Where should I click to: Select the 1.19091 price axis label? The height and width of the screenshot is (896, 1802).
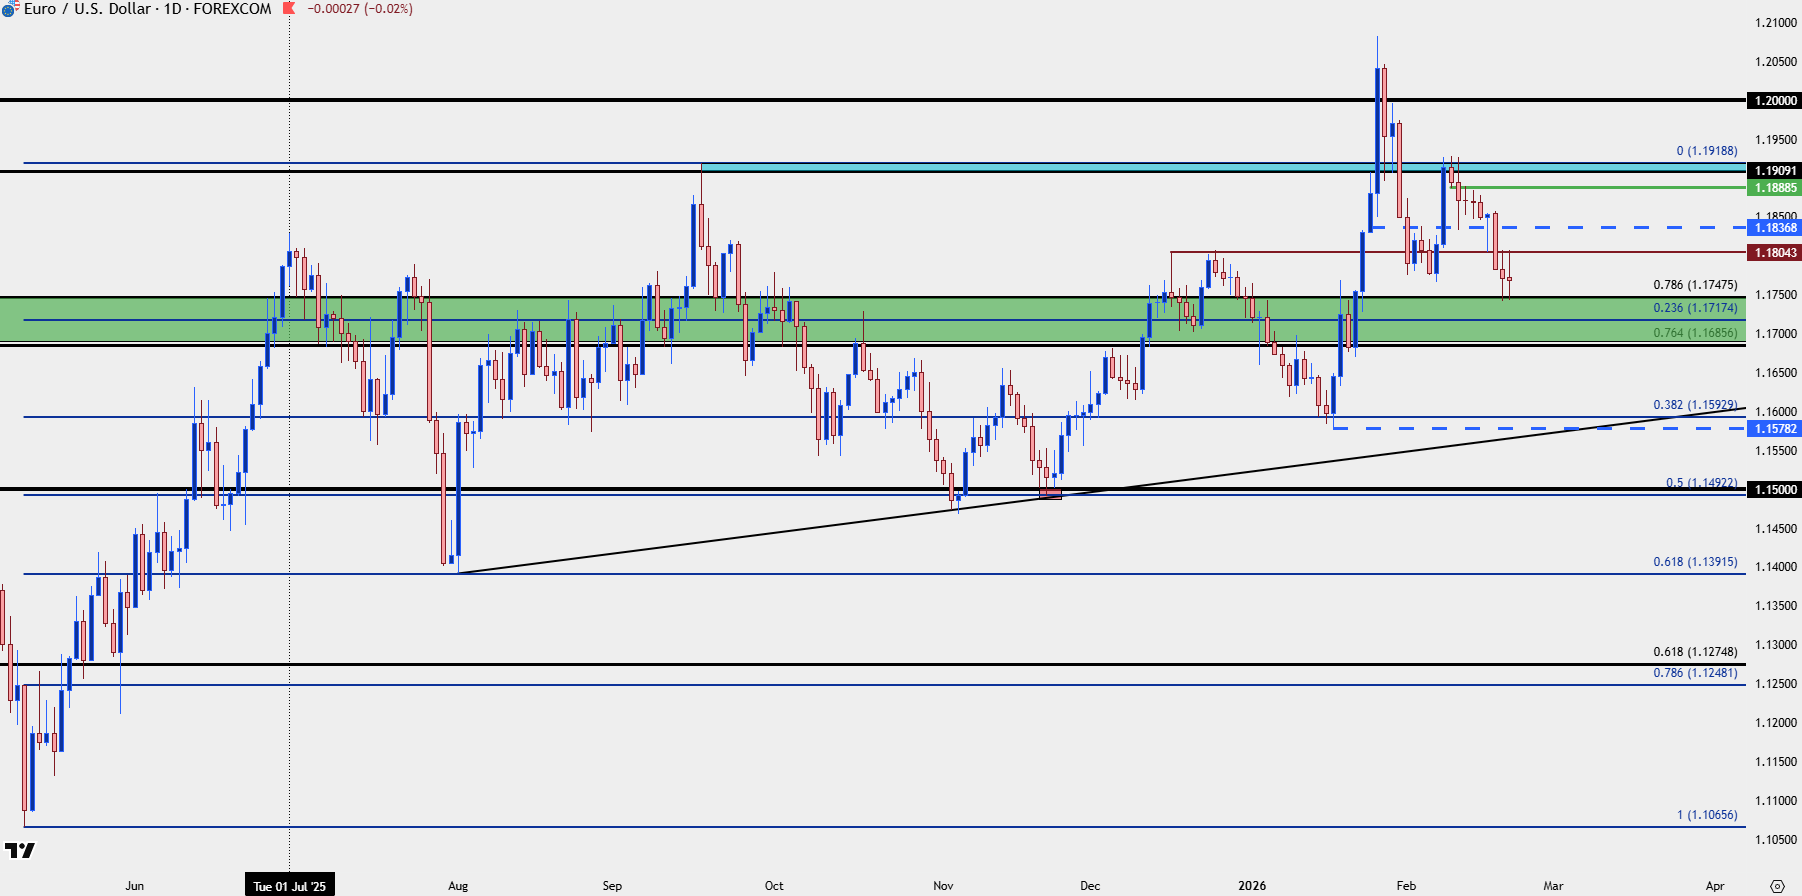(1774, 171)
